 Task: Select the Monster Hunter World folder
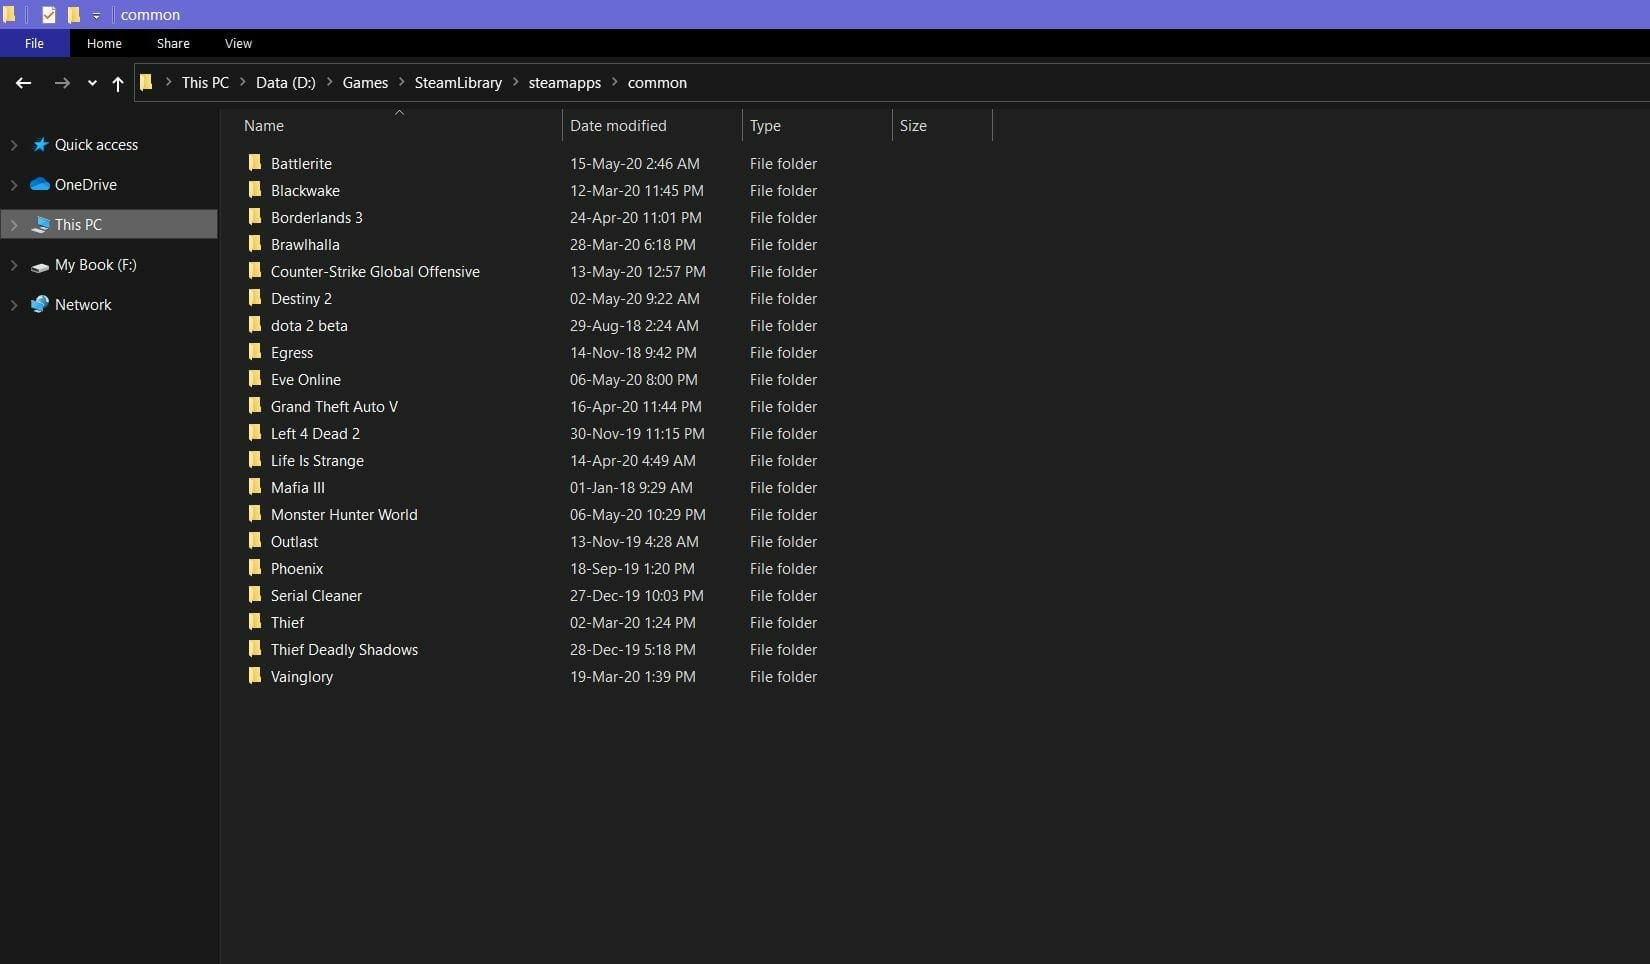(x=344, y=514)
